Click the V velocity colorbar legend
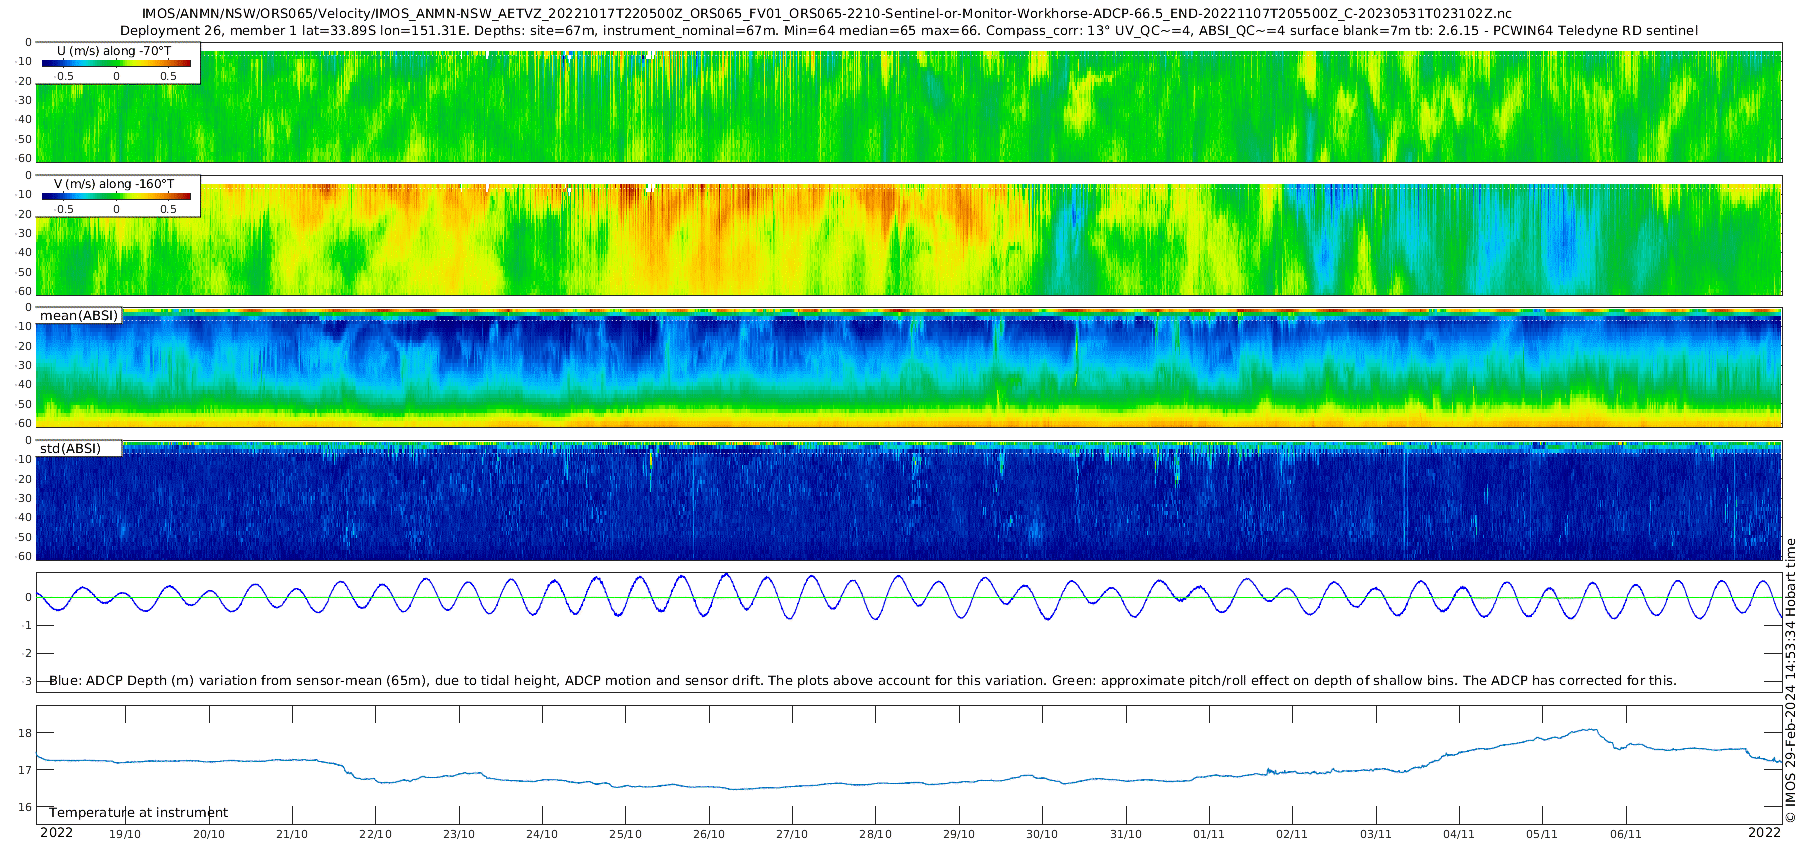This screenshot has height=850, width=1800. coord(118,195)
